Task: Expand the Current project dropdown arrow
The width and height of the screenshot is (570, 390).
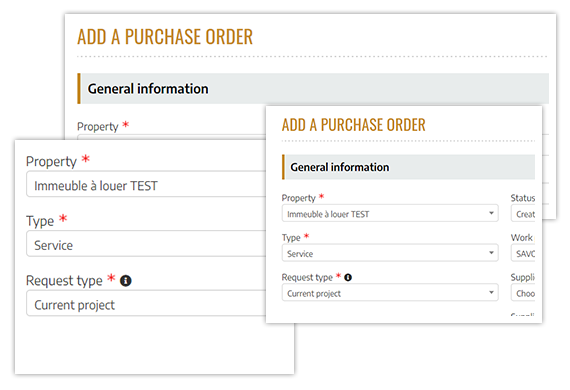Action: (x=491, y=292)
